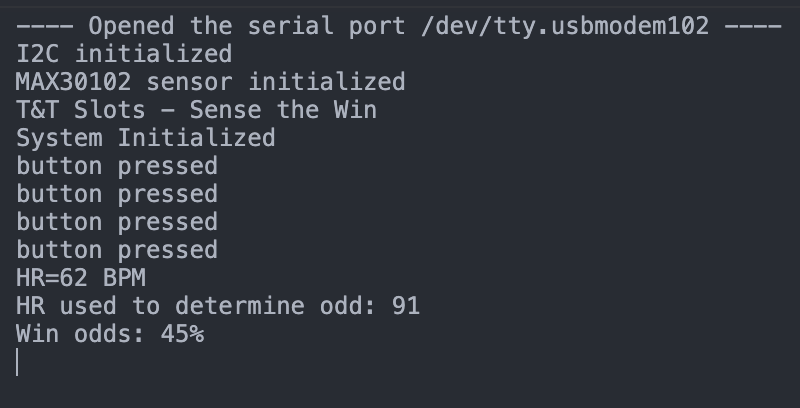This screenshot has width=800, height=408.
Task: Click the leading dashes of the first line
Action: (44, 25)
